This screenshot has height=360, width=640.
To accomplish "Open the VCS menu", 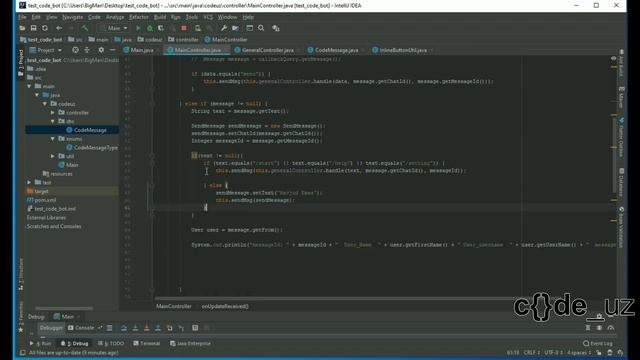I will click(x=208, y=17).
